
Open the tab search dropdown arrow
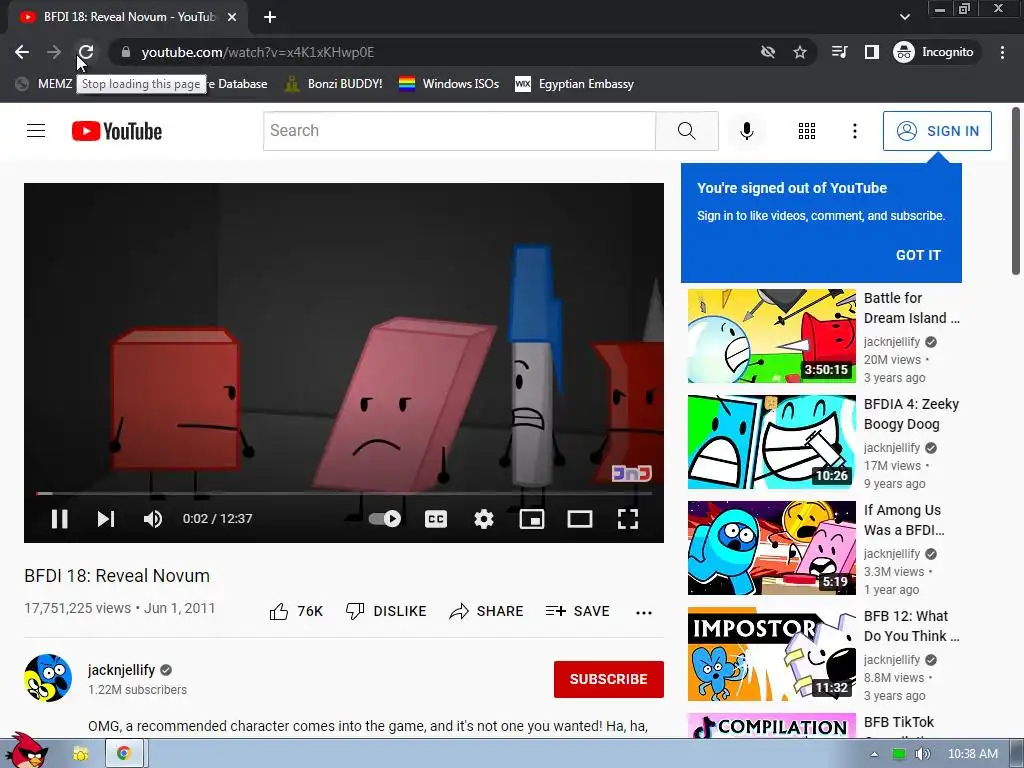tap(904, 17)
